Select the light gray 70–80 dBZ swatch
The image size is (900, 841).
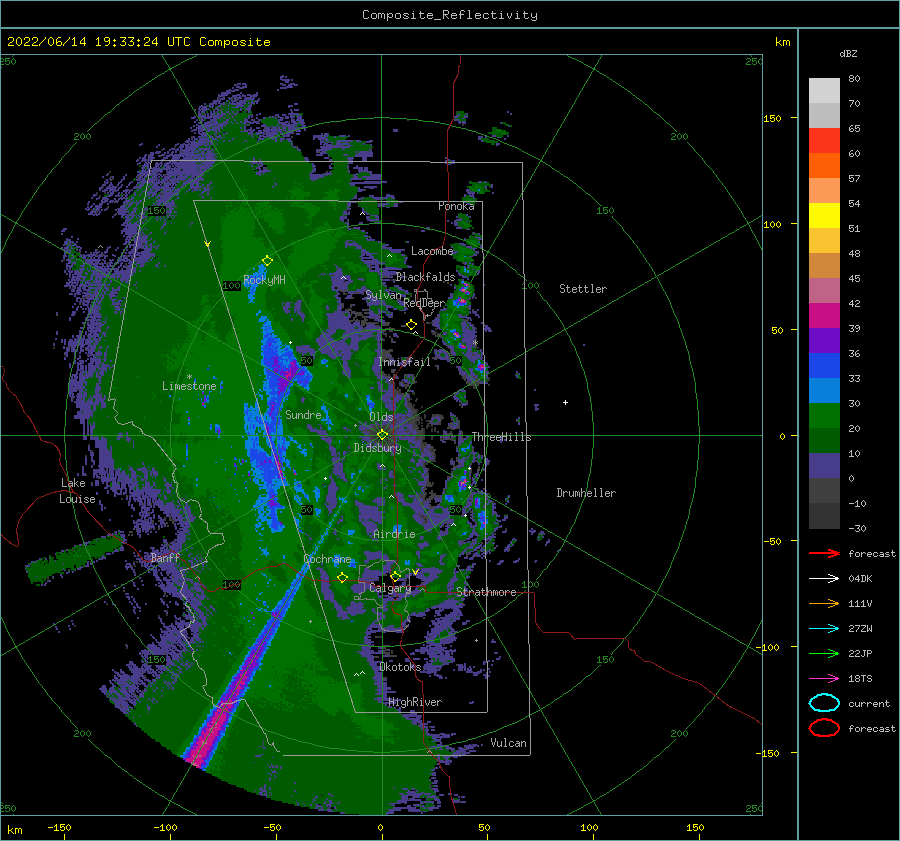[x=824, y=91]
